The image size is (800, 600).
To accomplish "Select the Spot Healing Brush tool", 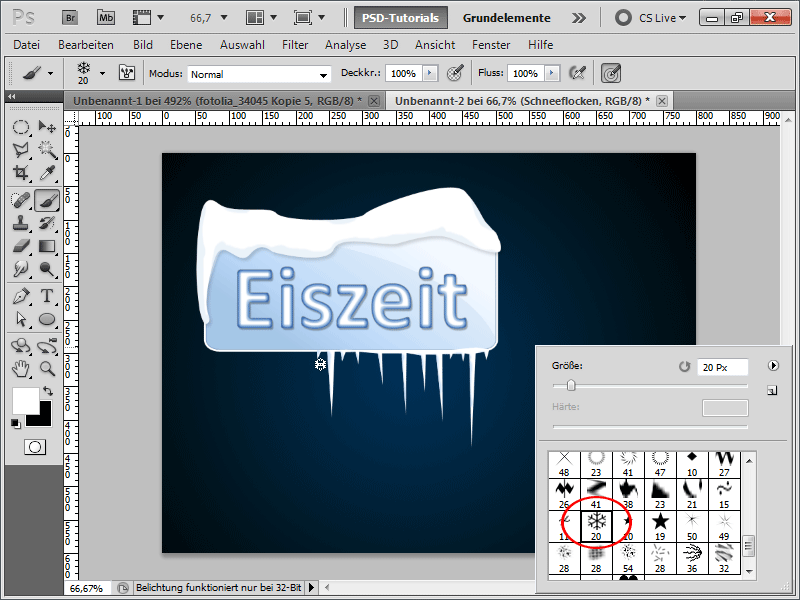I will pyautogui.click(x=20, y=200).
